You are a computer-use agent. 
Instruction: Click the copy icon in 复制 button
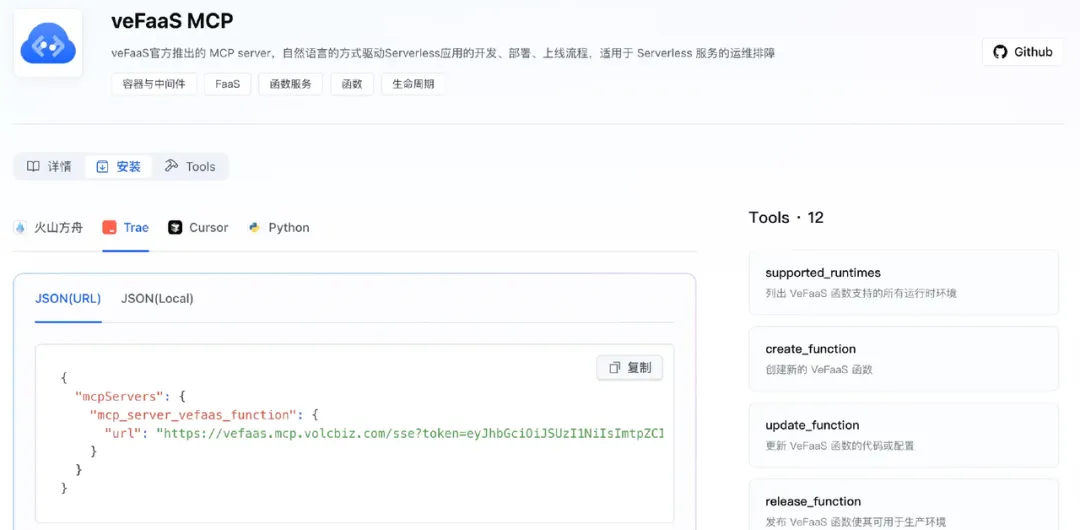pyautogui.click(x=615, y=368)
